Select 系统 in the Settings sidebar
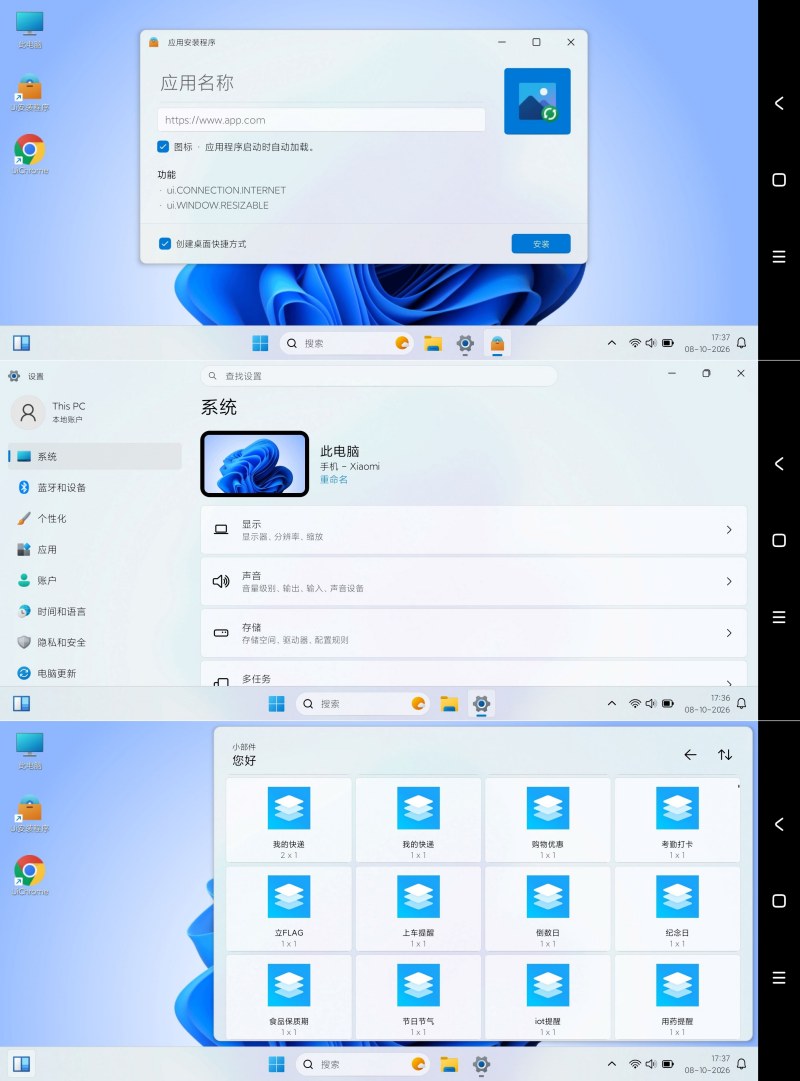 (94, 456)
